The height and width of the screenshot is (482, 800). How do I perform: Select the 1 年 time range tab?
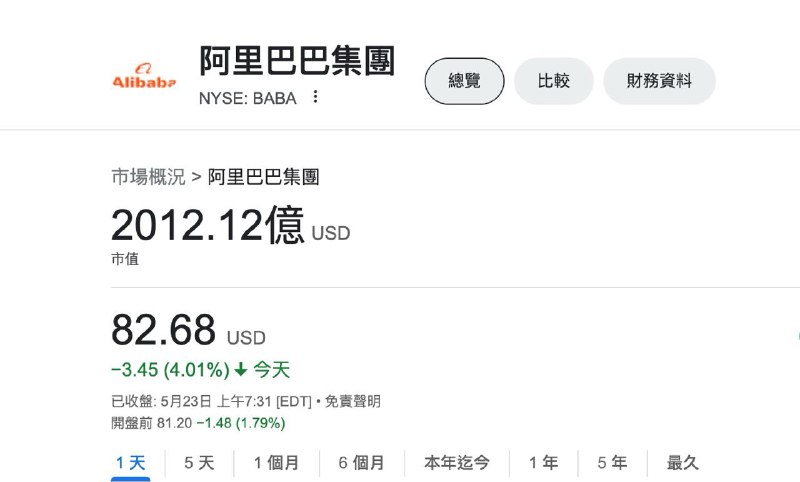point(543,463)
